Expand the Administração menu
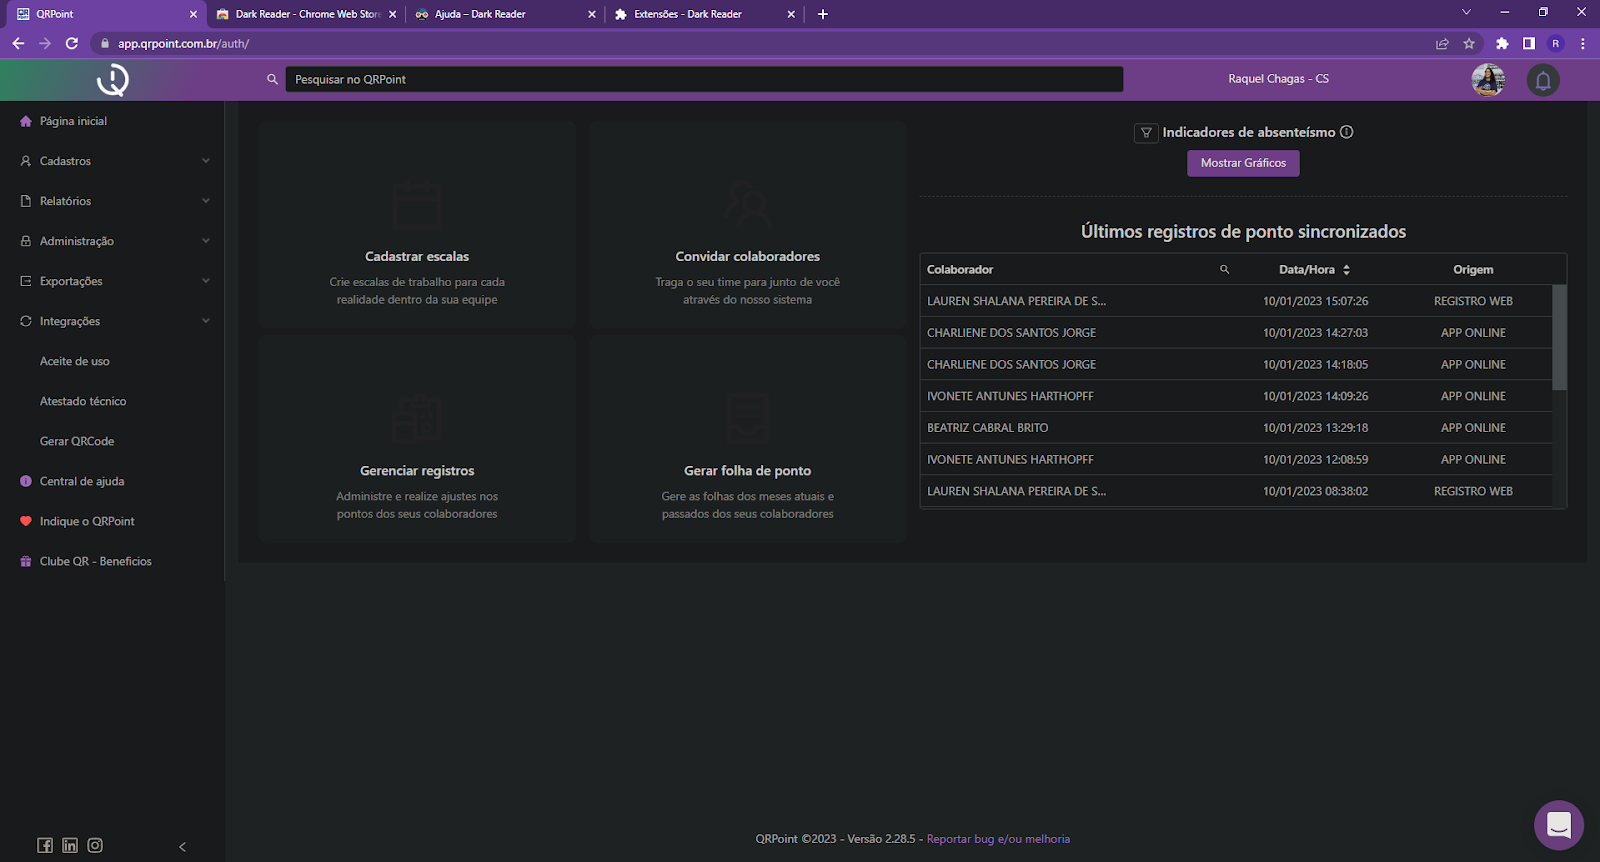The height and width of the screenshot is (862, 1600). pyautogui.click(x=115, y=241)
